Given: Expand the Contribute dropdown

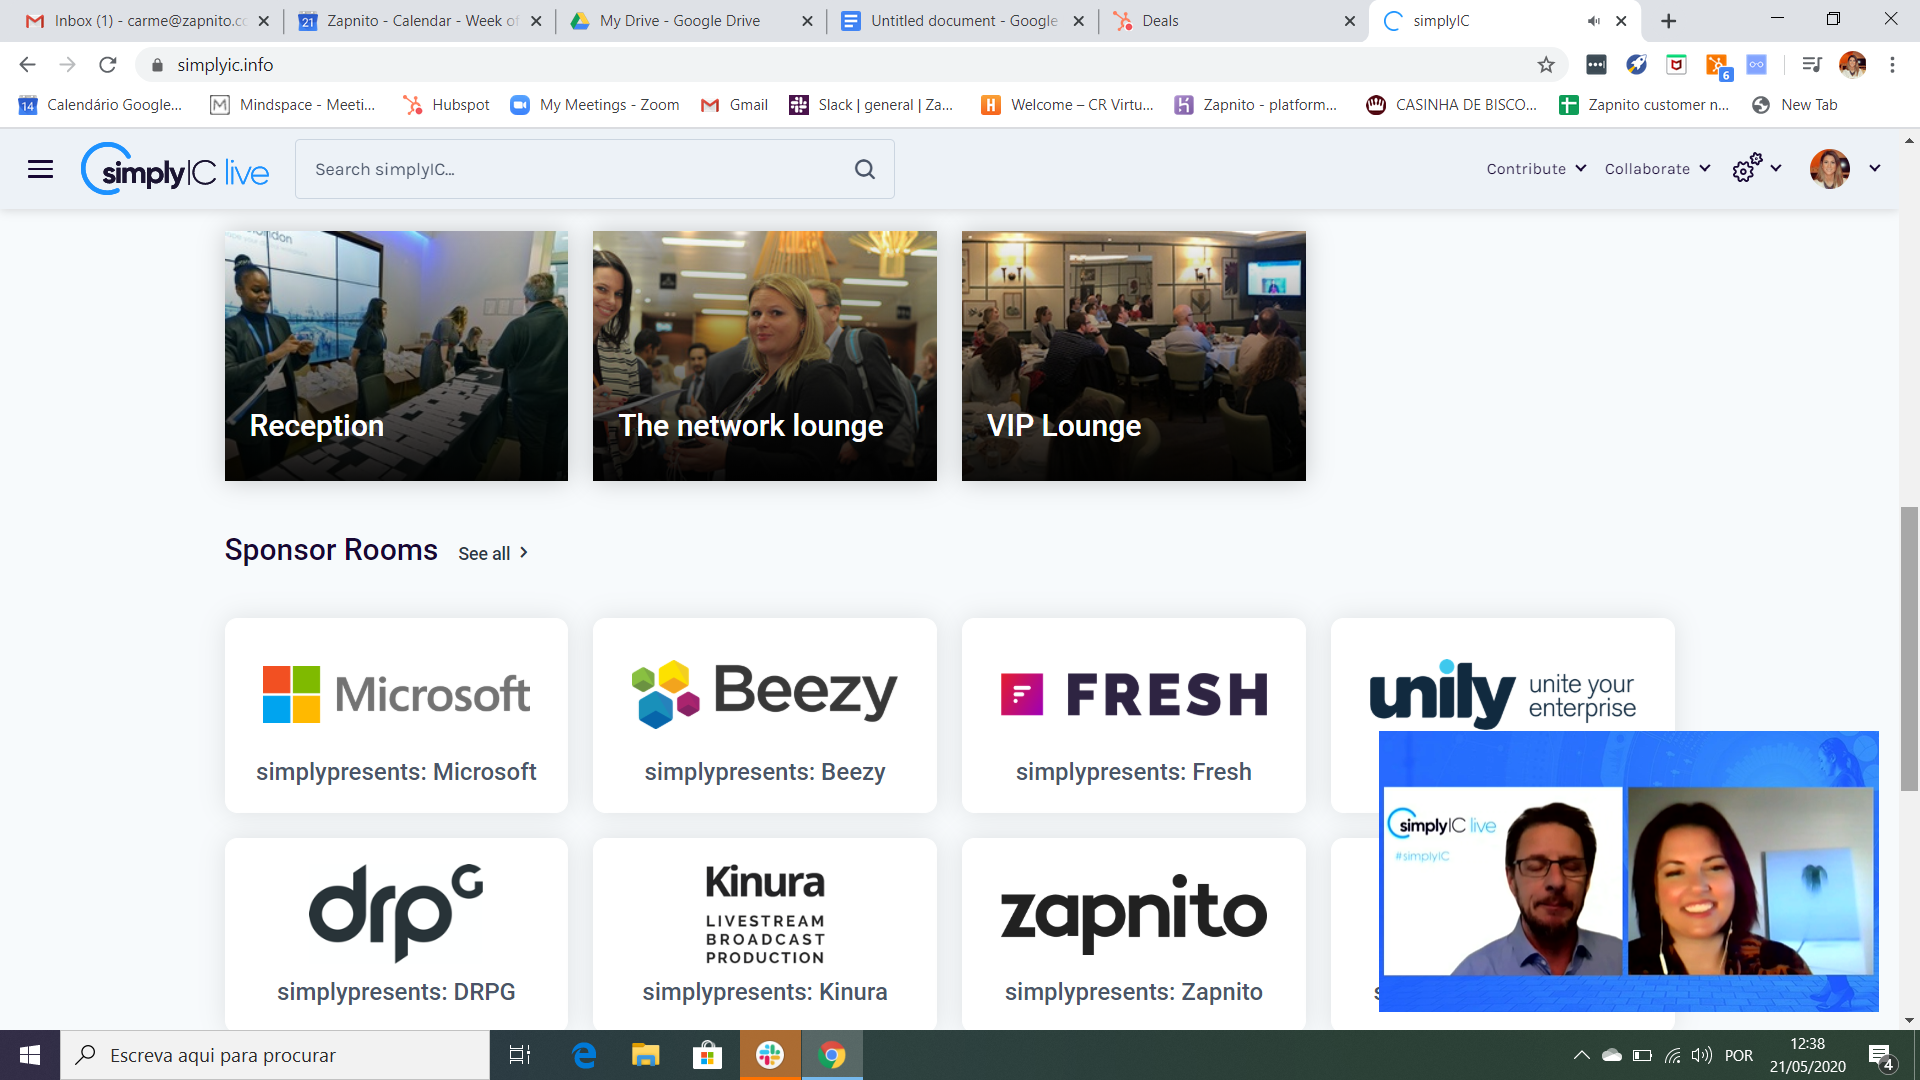Looking at the screenshot, I should [1536, 169].
